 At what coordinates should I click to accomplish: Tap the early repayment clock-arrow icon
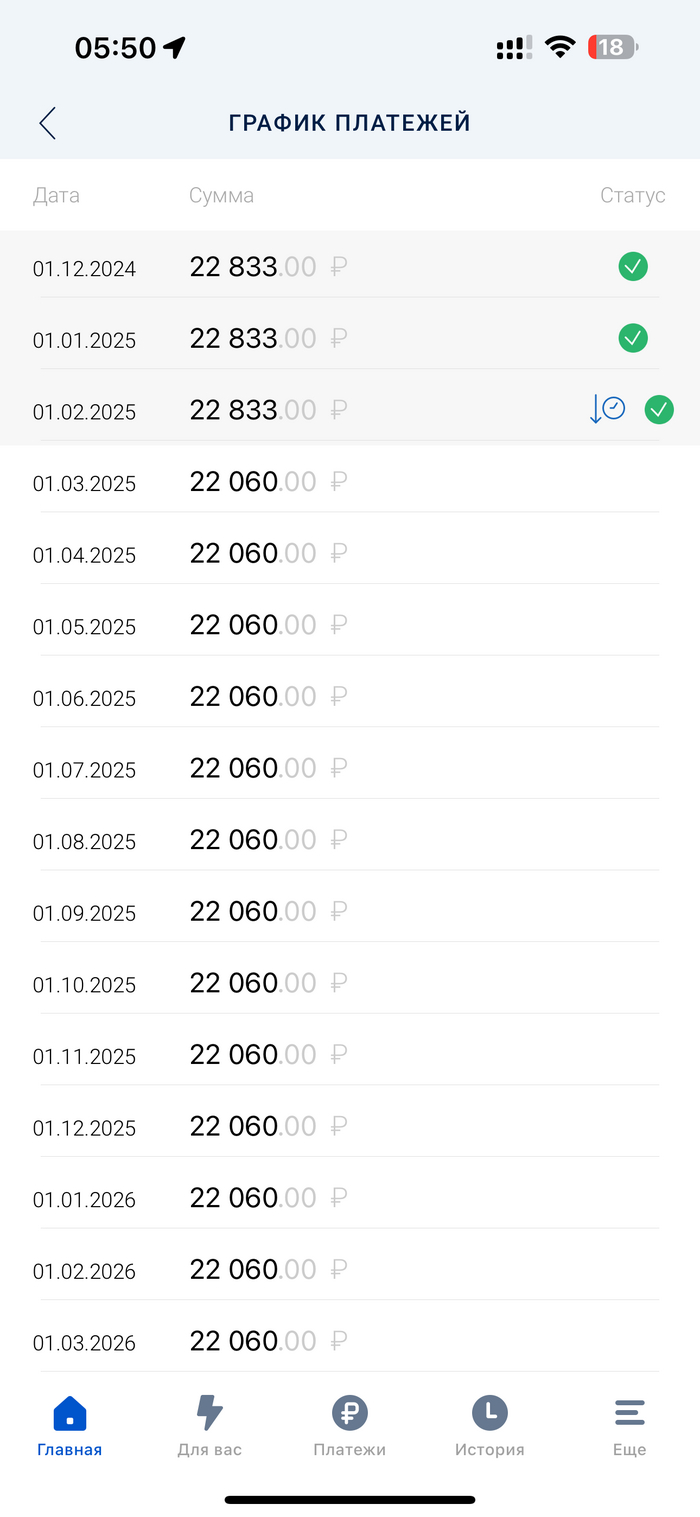(x=607, y=409)
